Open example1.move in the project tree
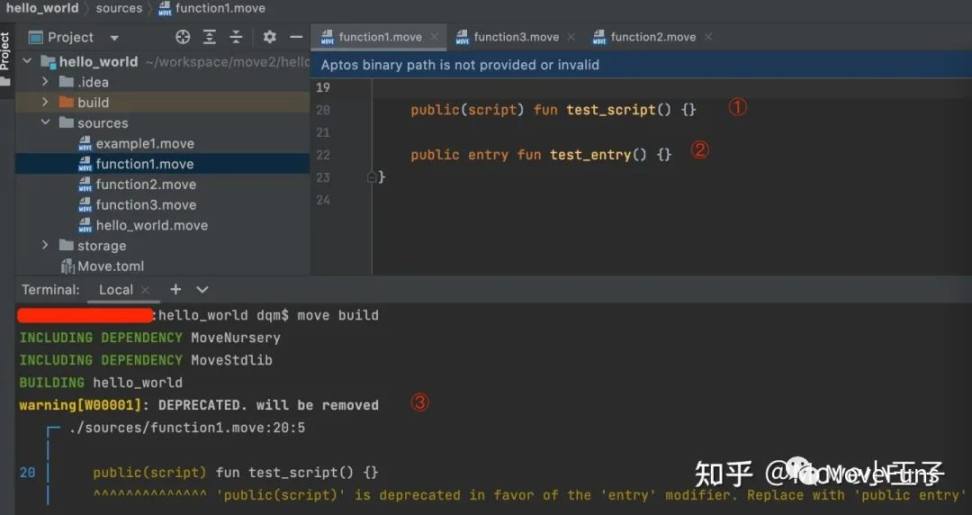Image resolution: width=972 pixels, height=515 pixels. tap(144, 143)
